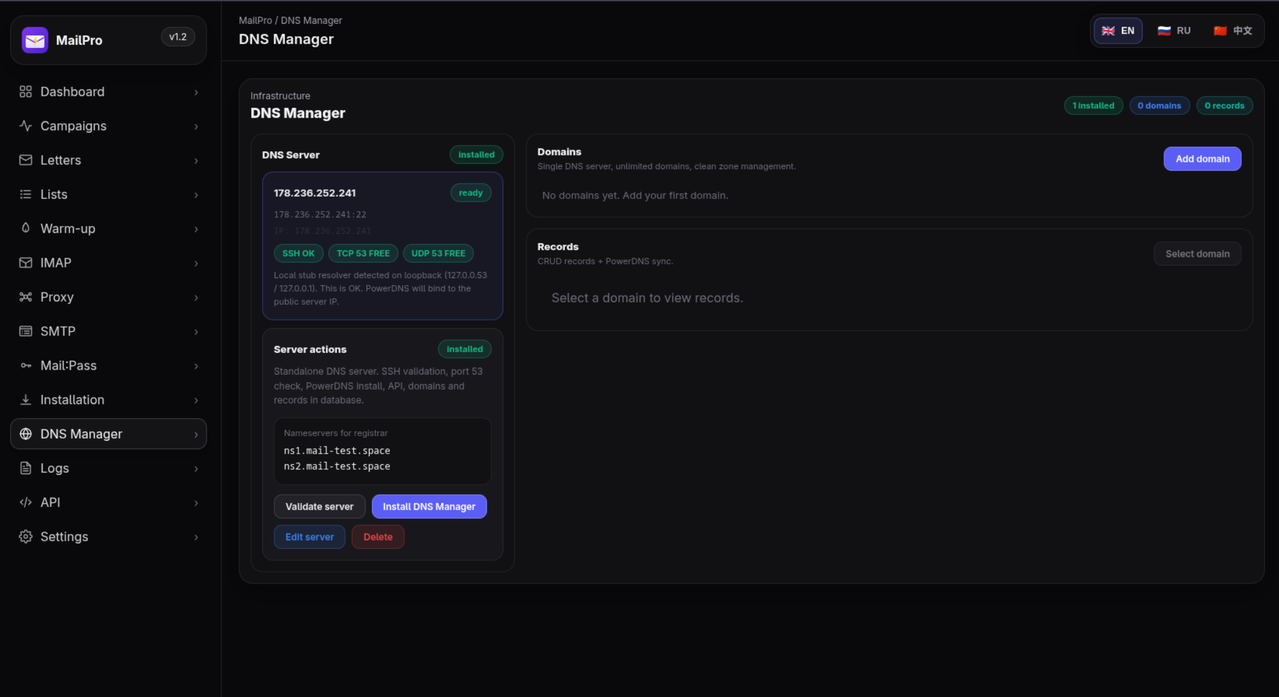Switch language to RU
Image resolution: width=1279 pixels, height=697 pixels.
[1174, 31]
